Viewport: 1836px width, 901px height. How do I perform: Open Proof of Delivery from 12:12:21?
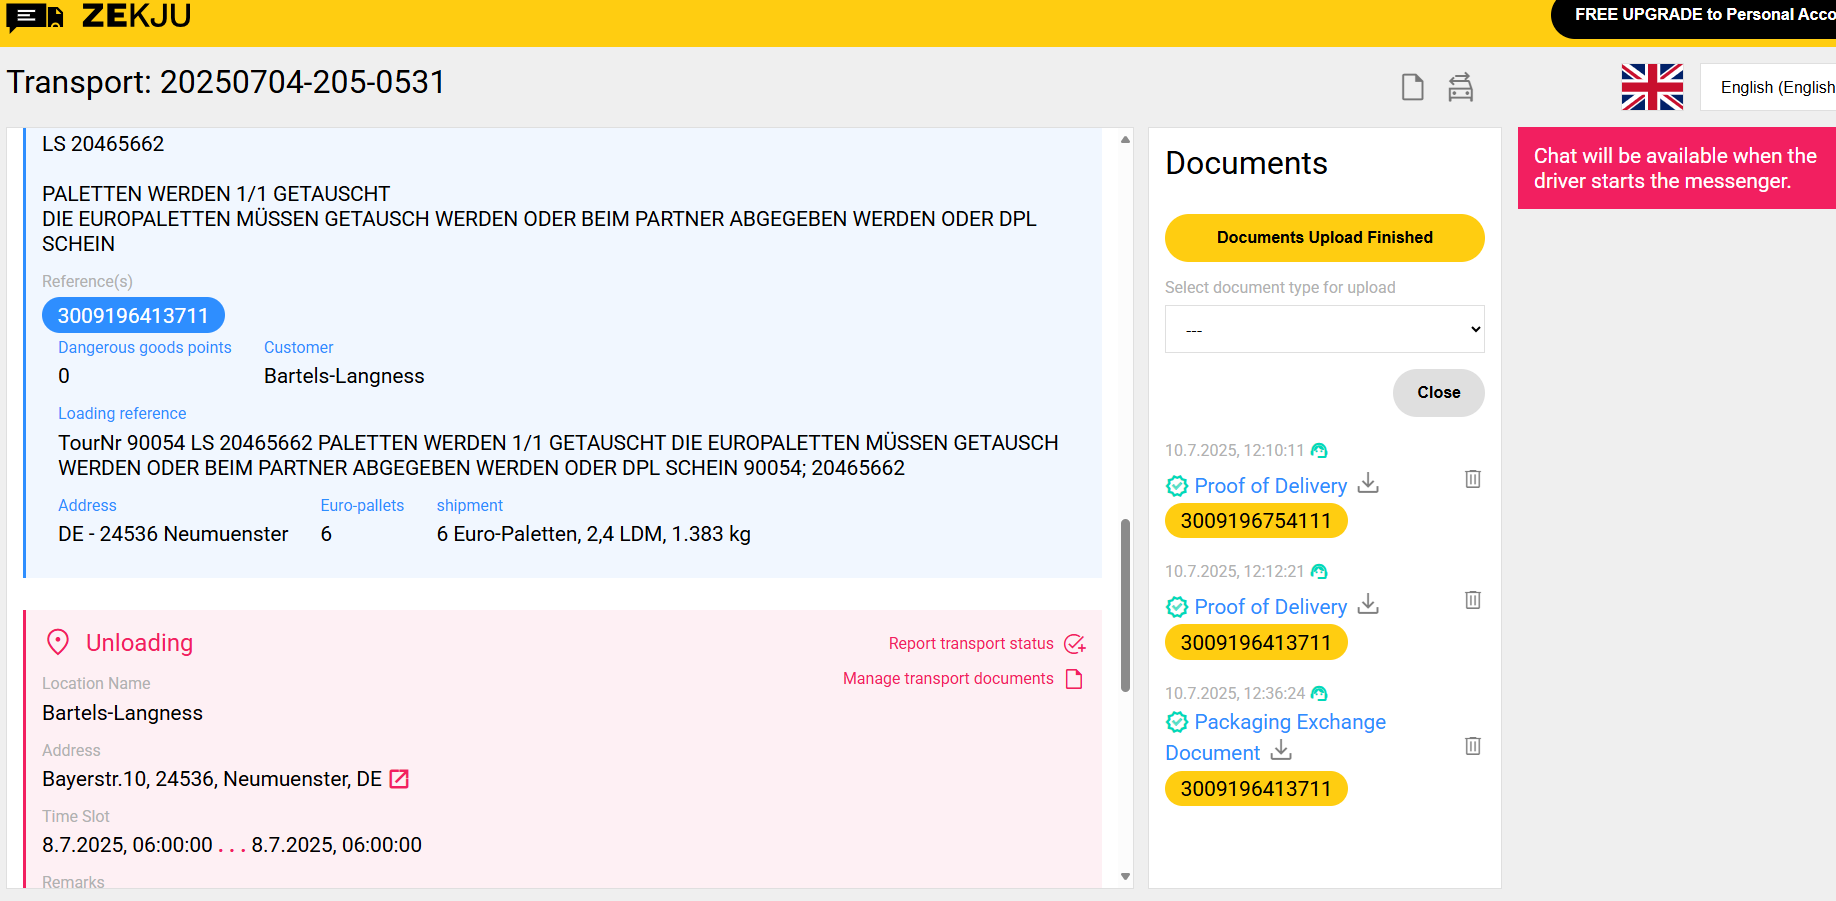point(1270,607)
